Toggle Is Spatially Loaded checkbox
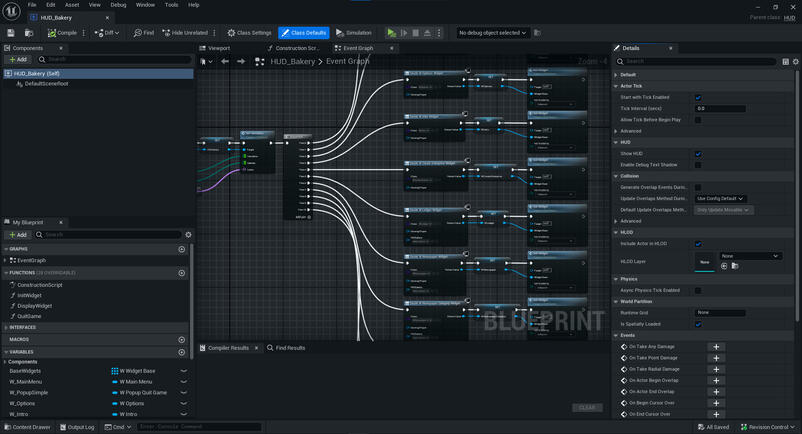This screenshot has width=802, height=434. click(698, 324)
